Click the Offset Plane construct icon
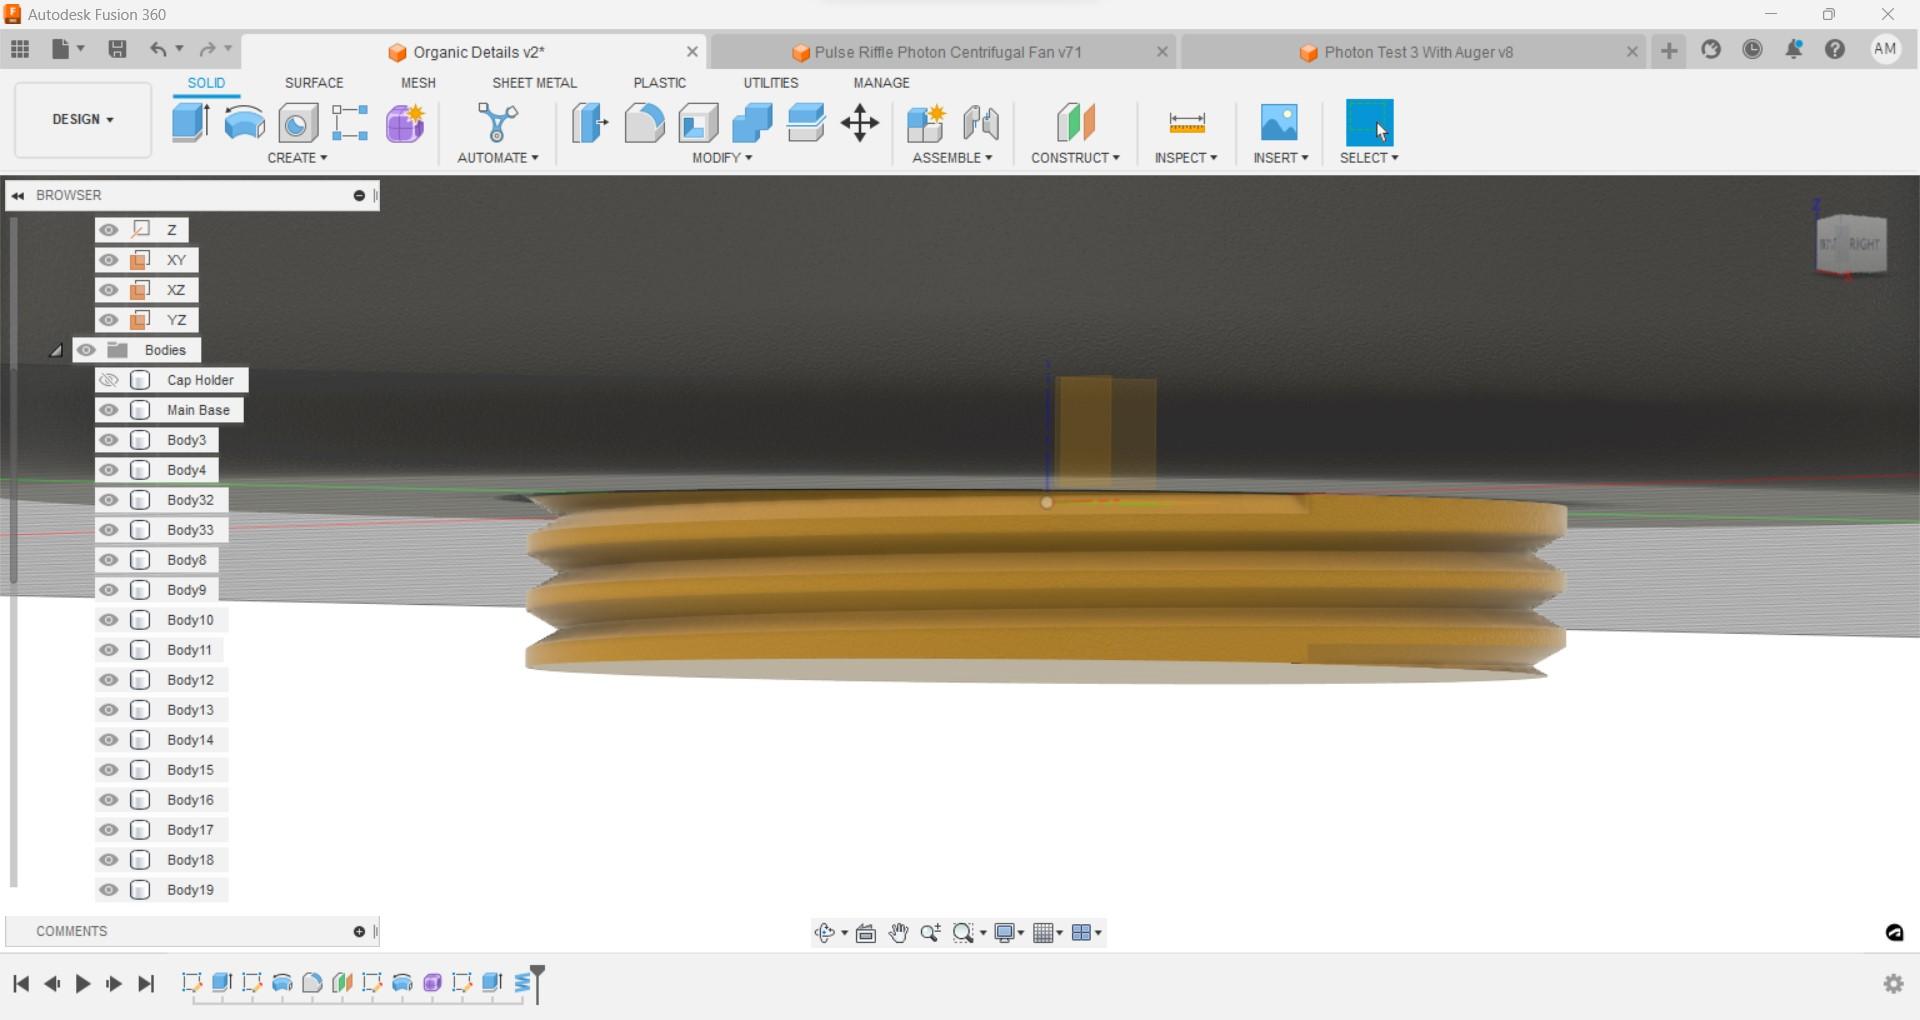This screenshot has height=1020, width=1920. 1076,123
